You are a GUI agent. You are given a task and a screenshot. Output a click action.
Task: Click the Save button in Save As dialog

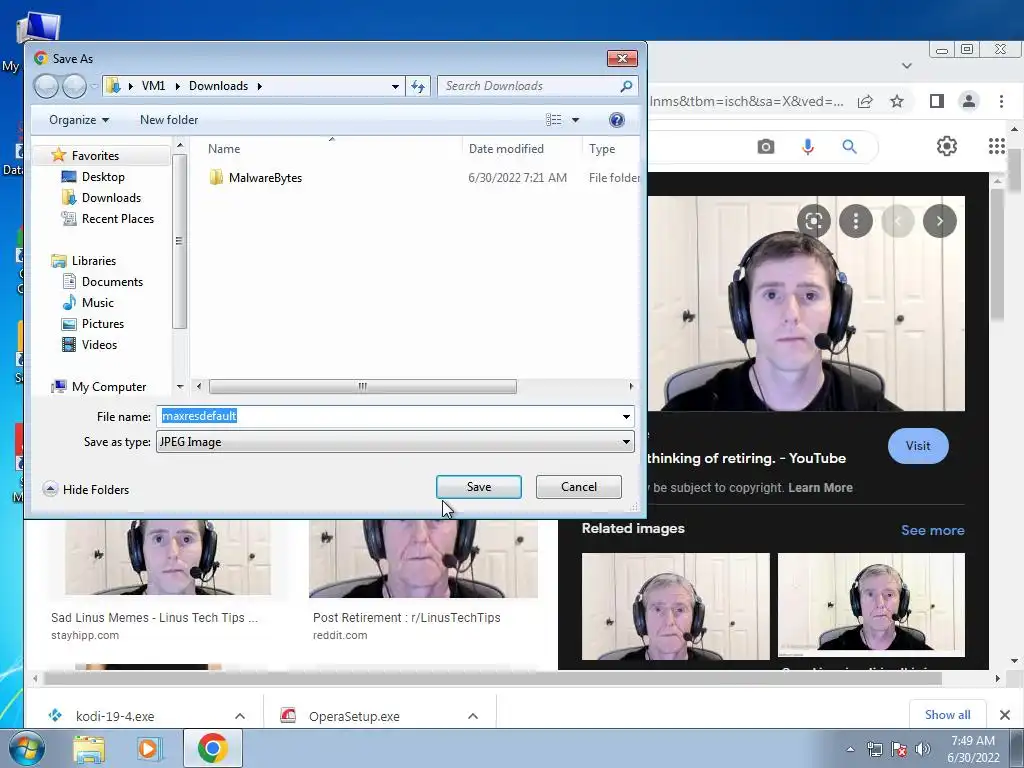coord(479,487)
